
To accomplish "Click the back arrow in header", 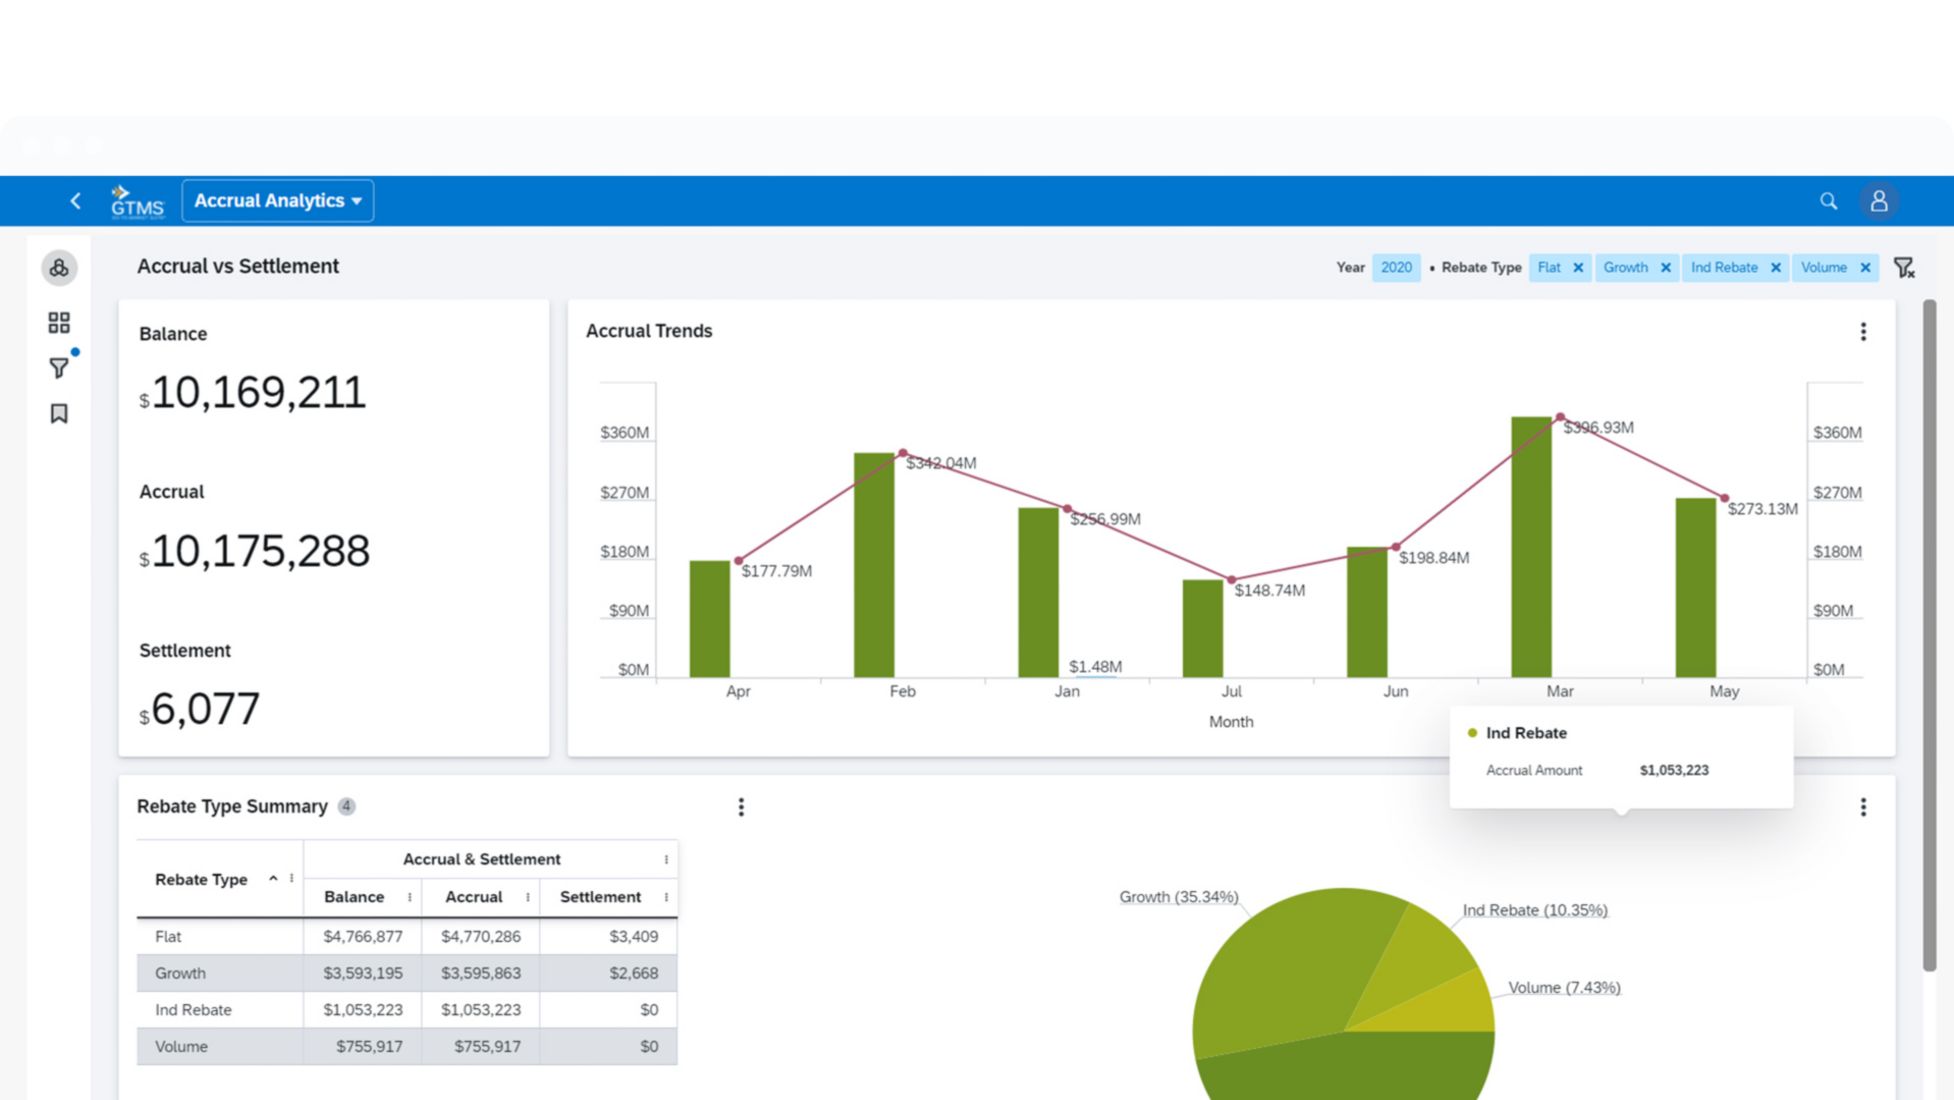I will (x=75, y=201).
